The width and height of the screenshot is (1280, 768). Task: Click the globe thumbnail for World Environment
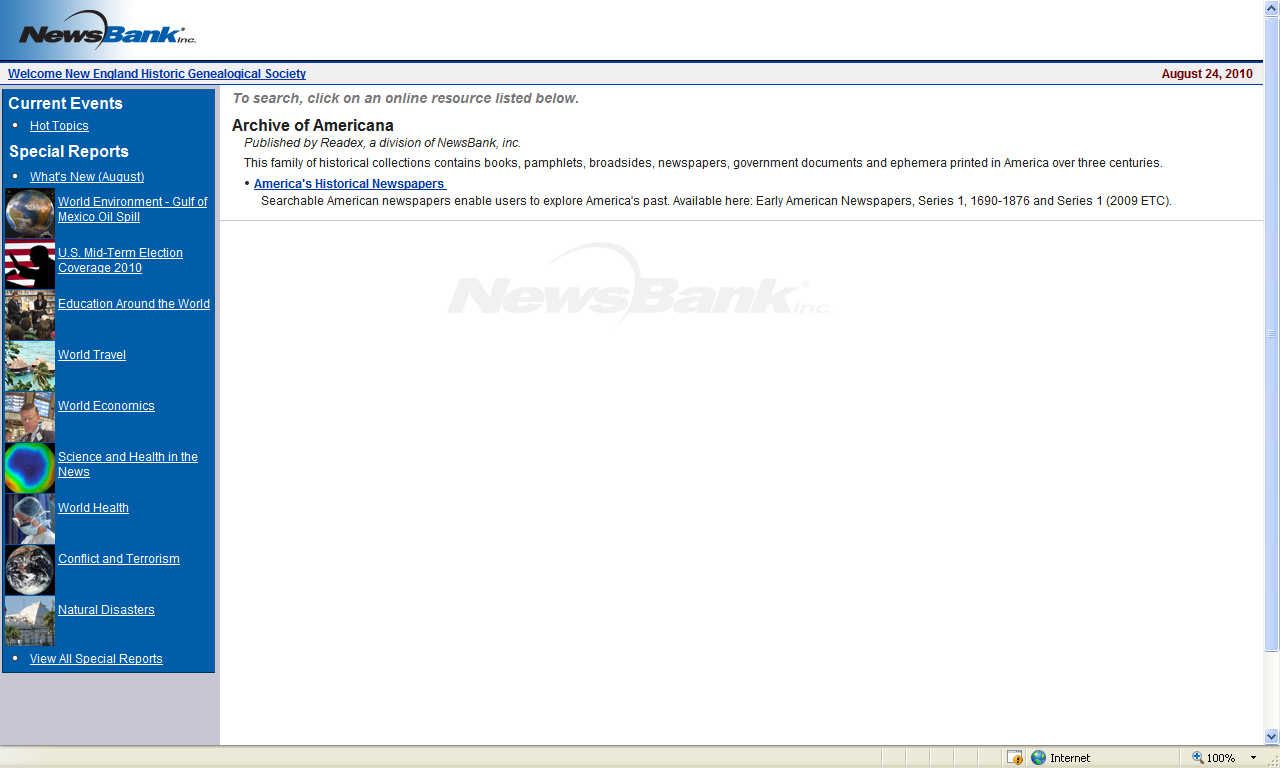pyautogui.click(x=30, y=213)
